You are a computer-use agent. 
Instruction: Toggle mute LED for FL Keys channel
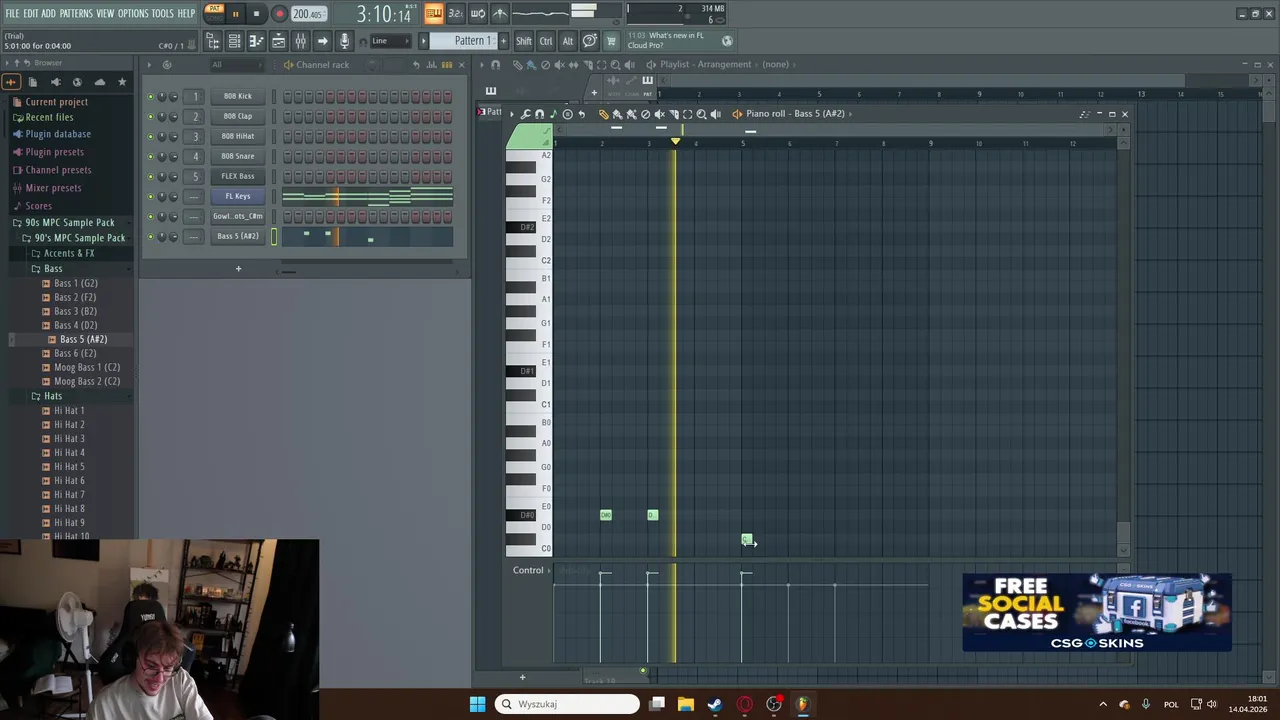tap(150, 197)
